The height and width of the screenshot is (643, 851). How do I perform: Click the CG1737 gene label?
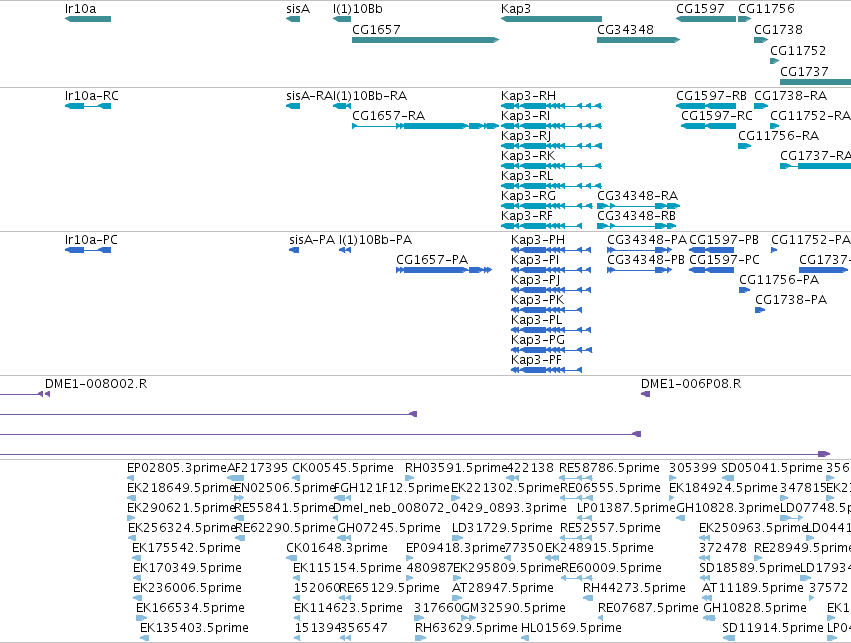pos(804,71)
